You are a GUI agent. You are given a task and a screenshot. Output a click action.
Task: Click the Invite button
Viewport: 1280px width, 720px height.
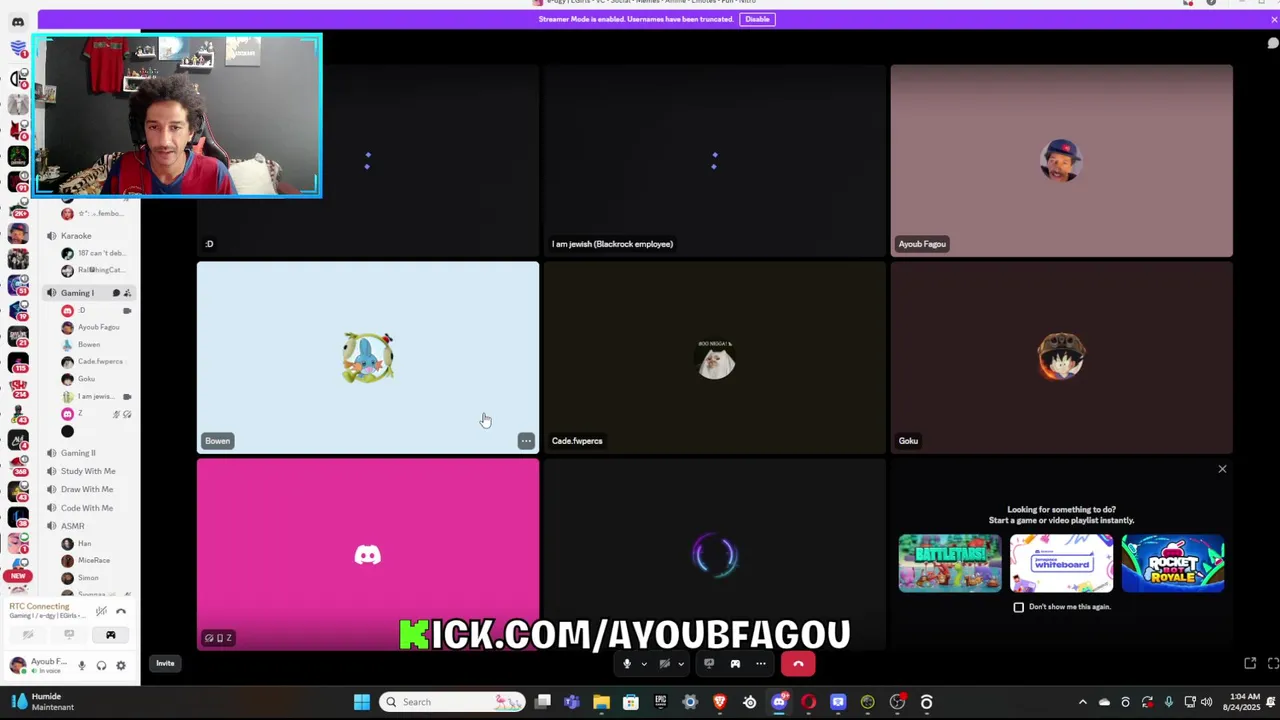tap(165, 663)
